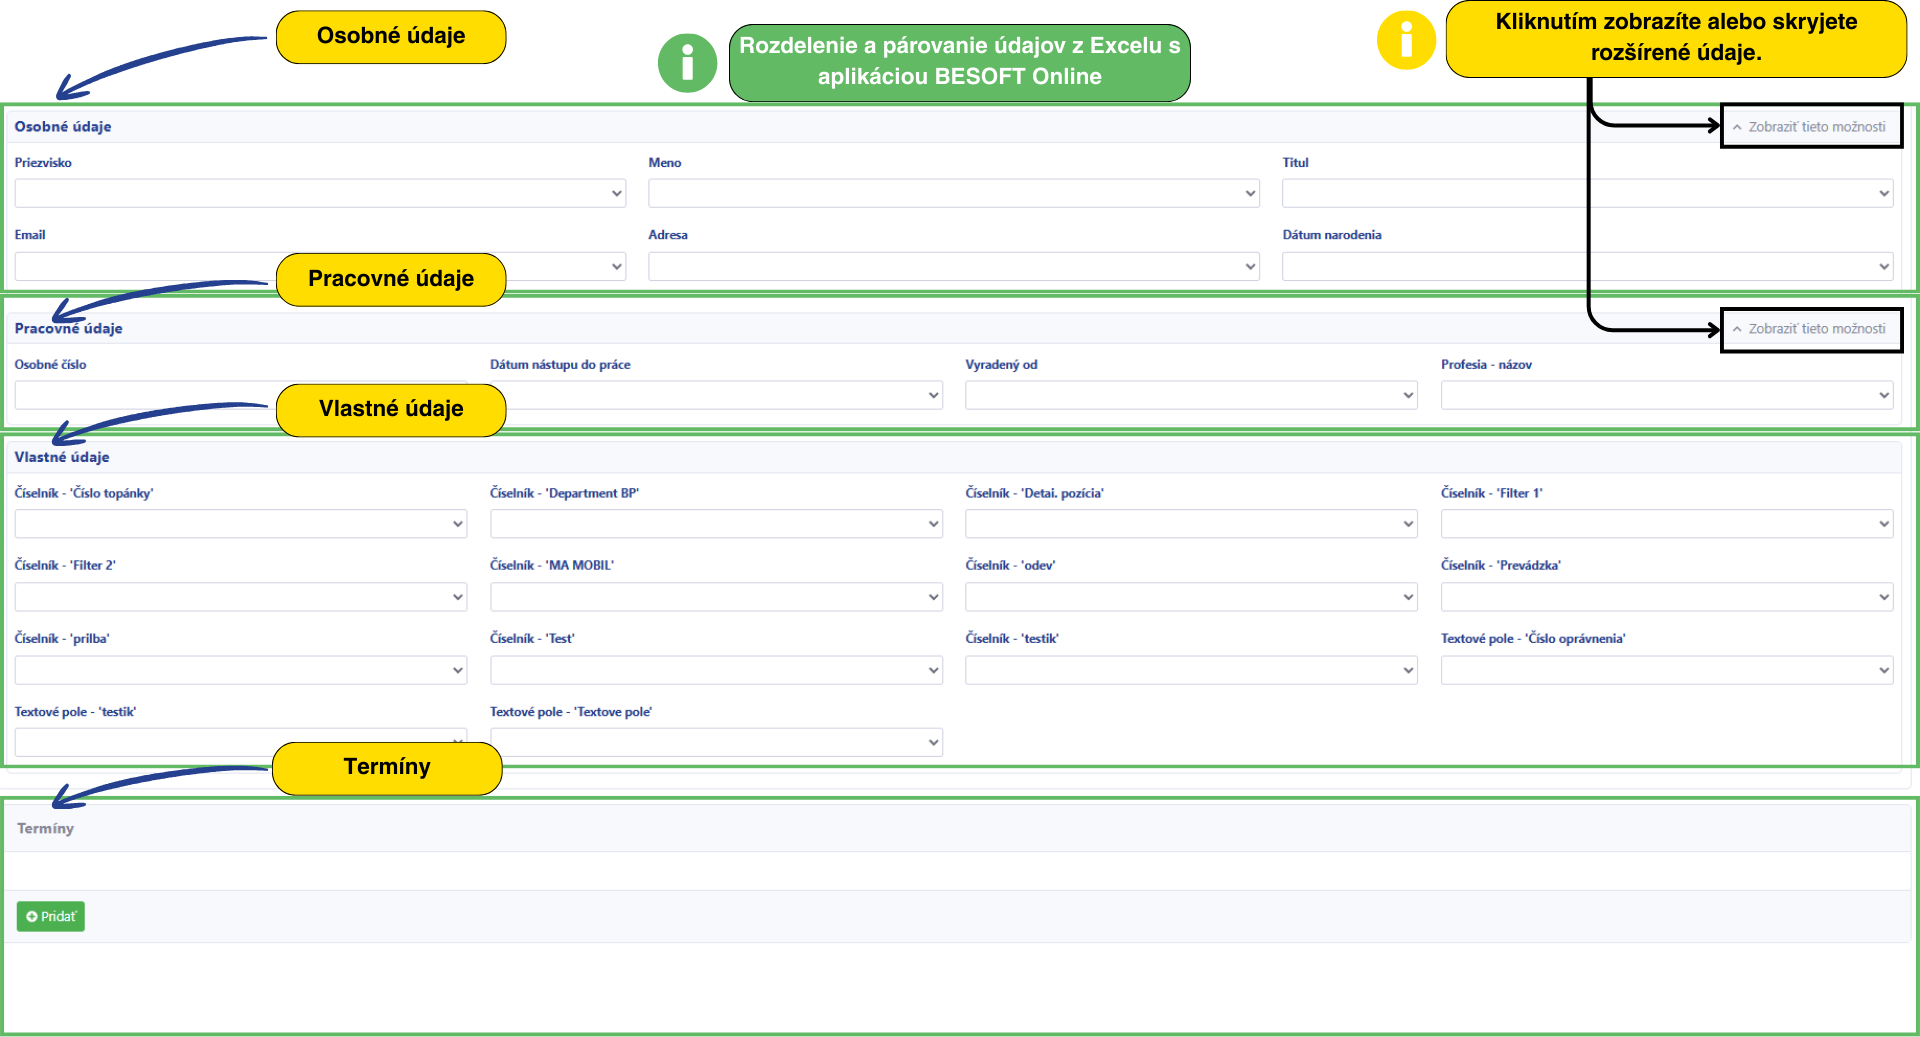Click the green info icon beside Rozdelenie banner
The width and height of the screenshot is (1920, 1037).
click(687, 63)
